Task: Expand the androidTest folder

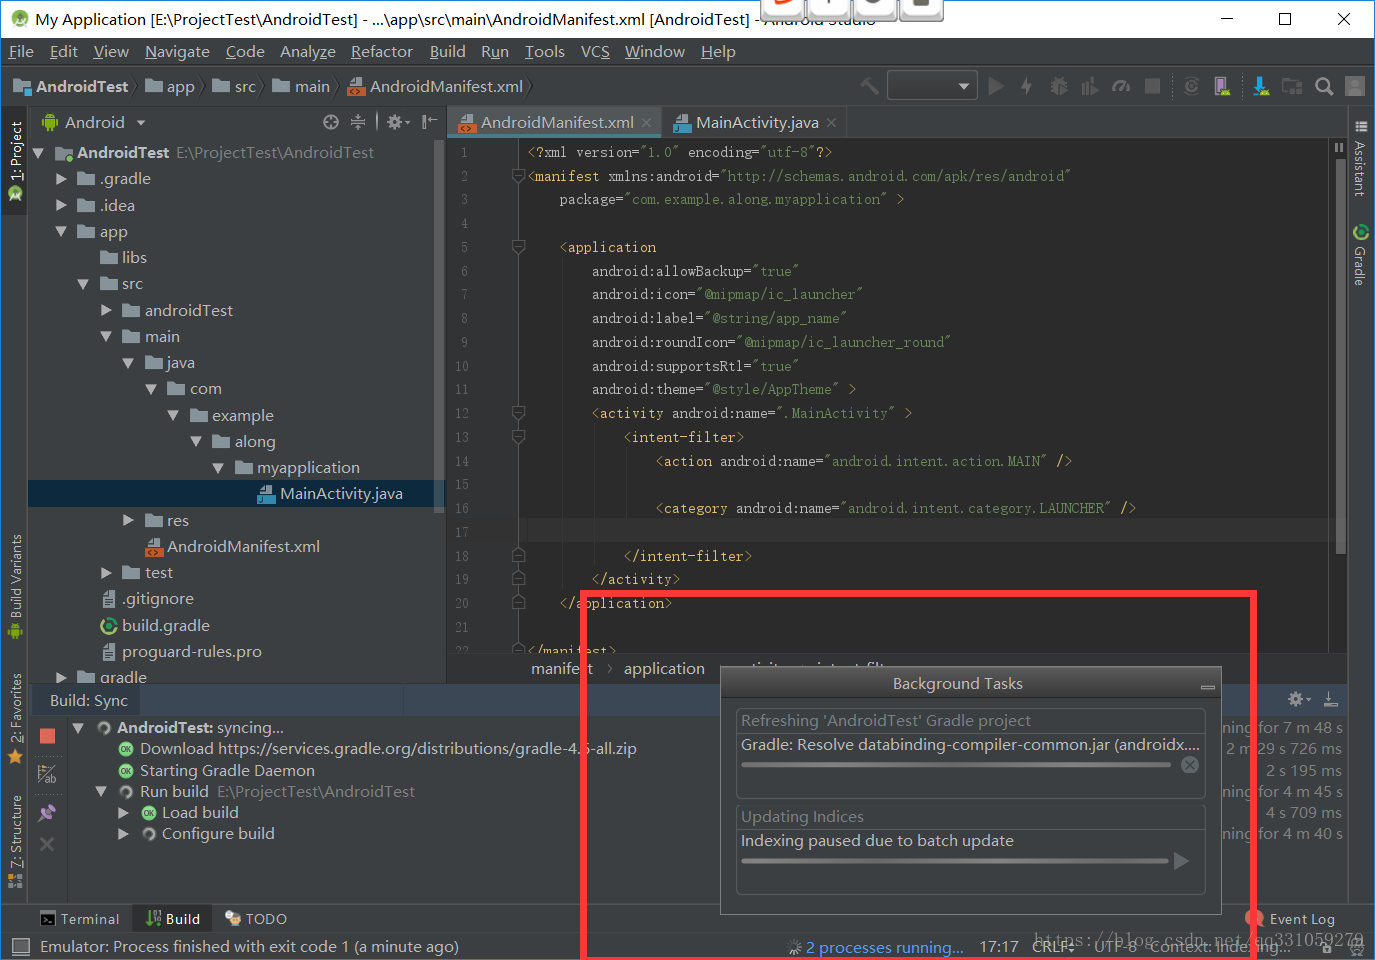Action: [106, 310]
